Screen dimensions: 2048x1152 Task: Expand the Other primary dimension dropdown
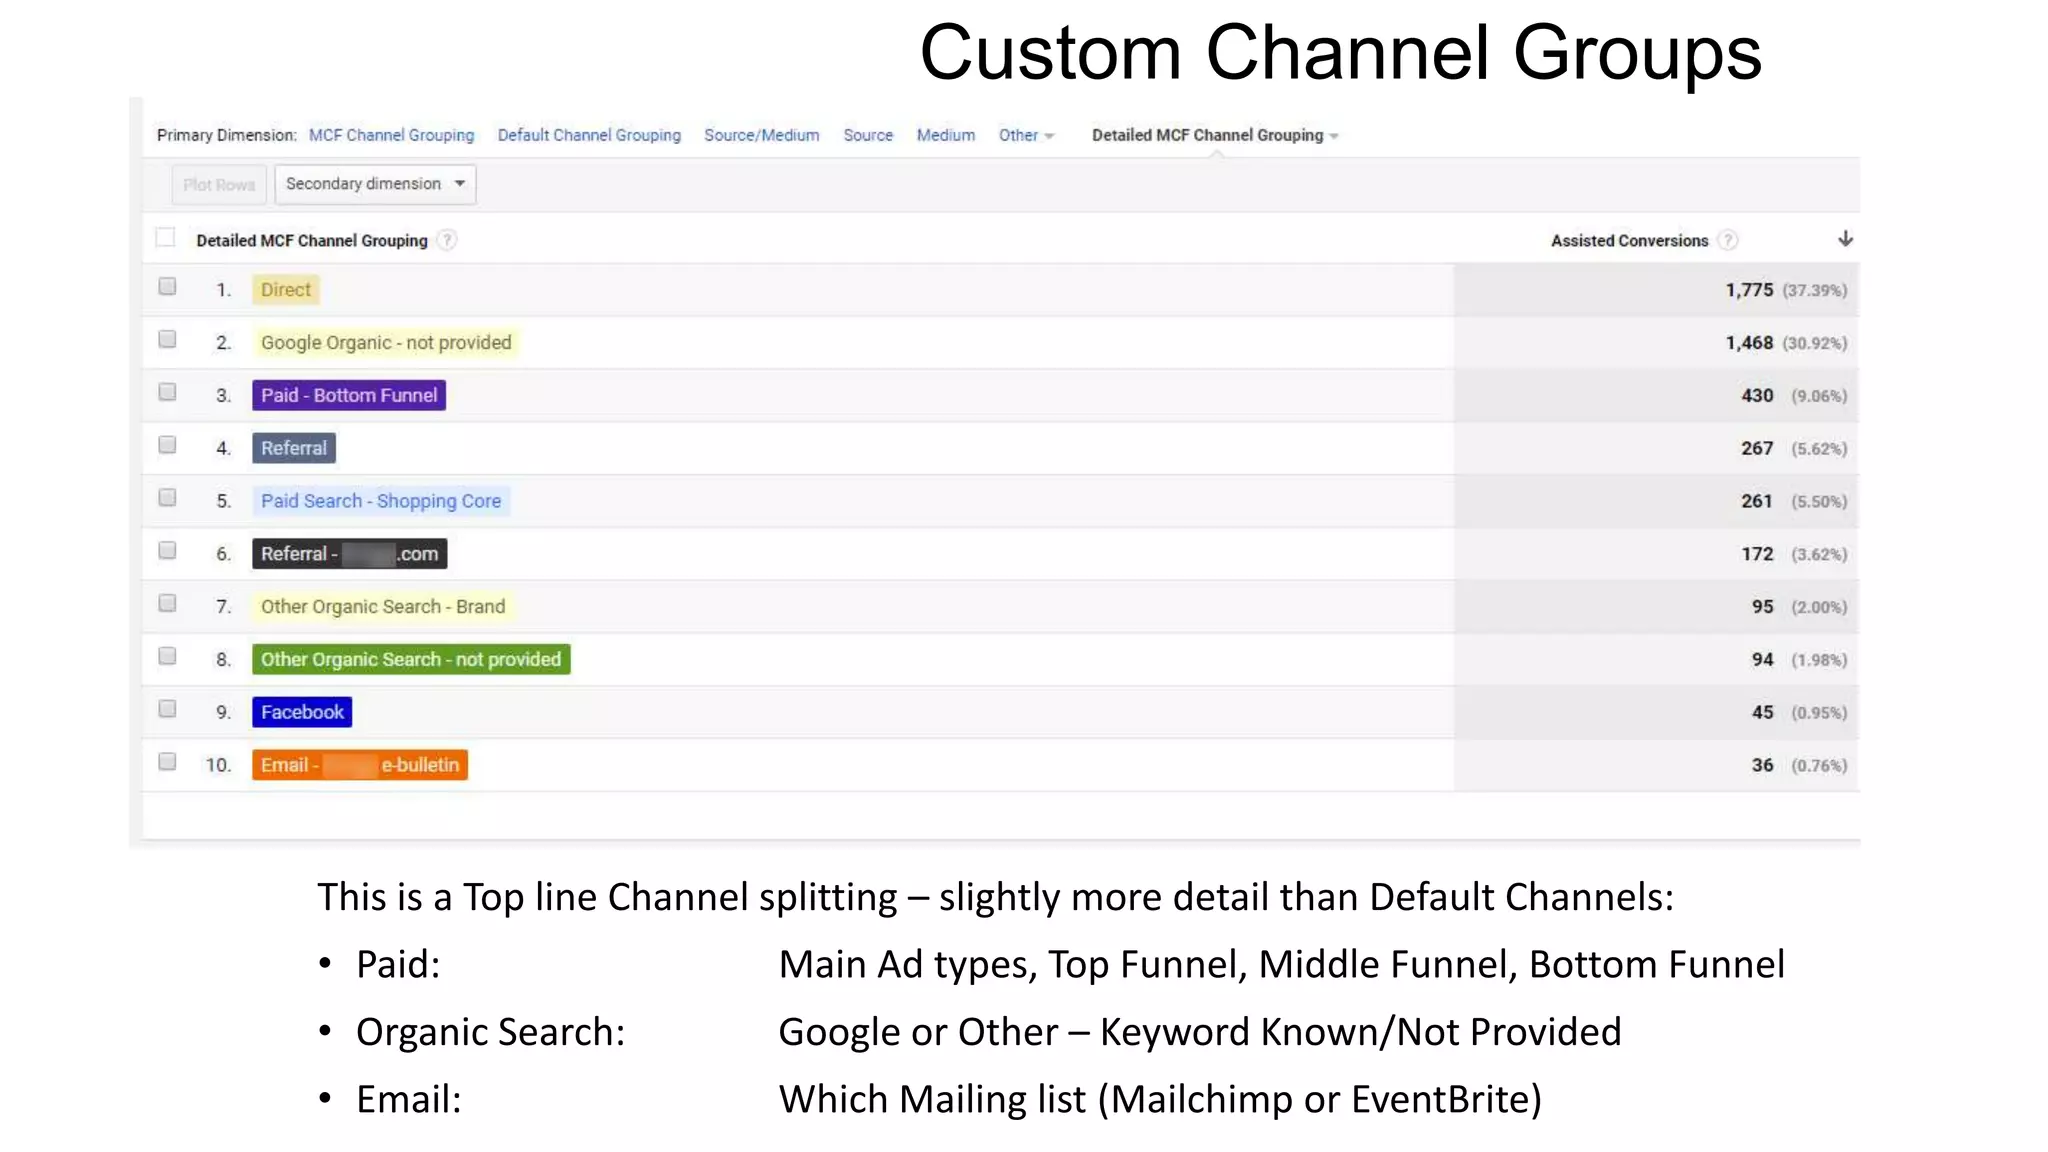click(x=1026, y=135)
